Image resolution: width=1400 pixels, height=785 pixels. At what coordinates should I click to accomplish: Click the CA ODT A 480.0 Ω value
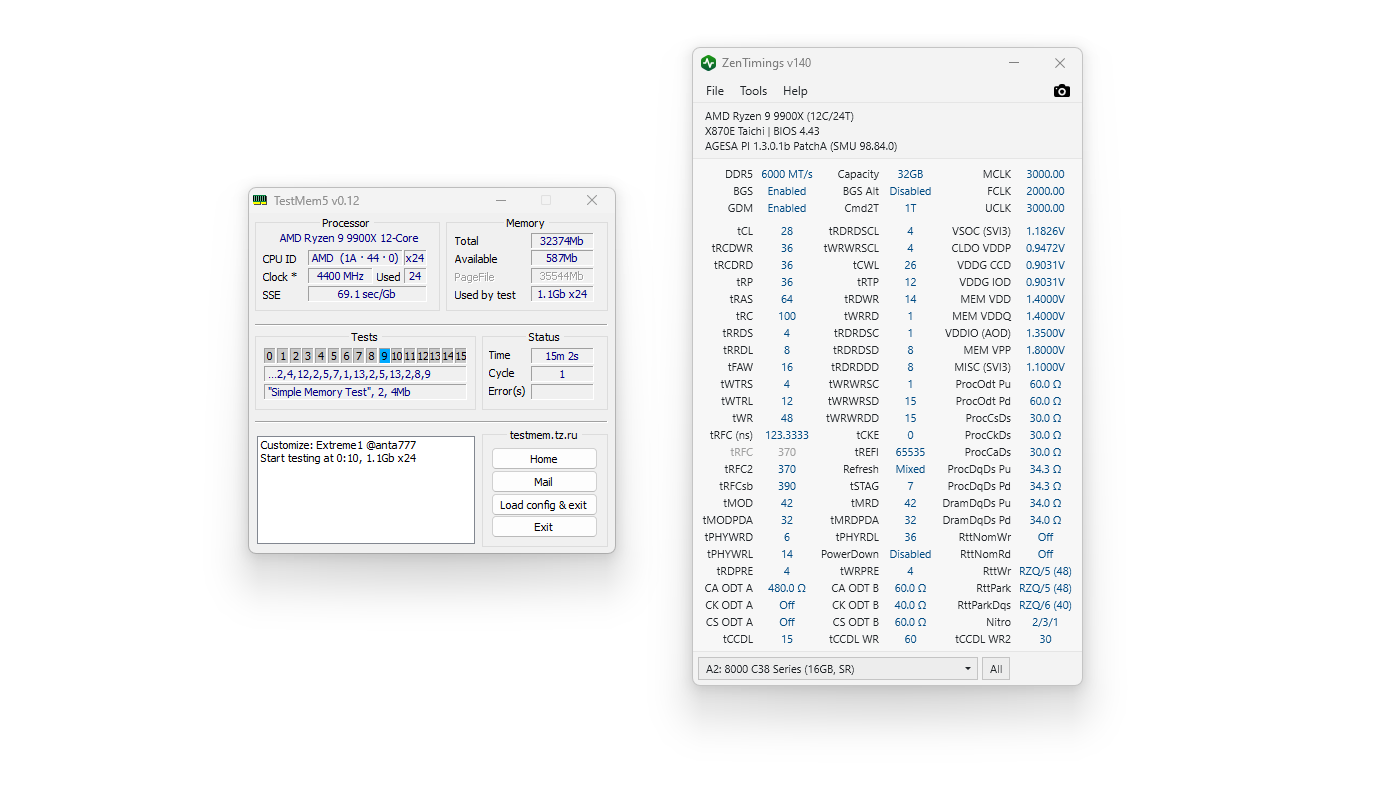pyautogui.click(x=787, y=588)
